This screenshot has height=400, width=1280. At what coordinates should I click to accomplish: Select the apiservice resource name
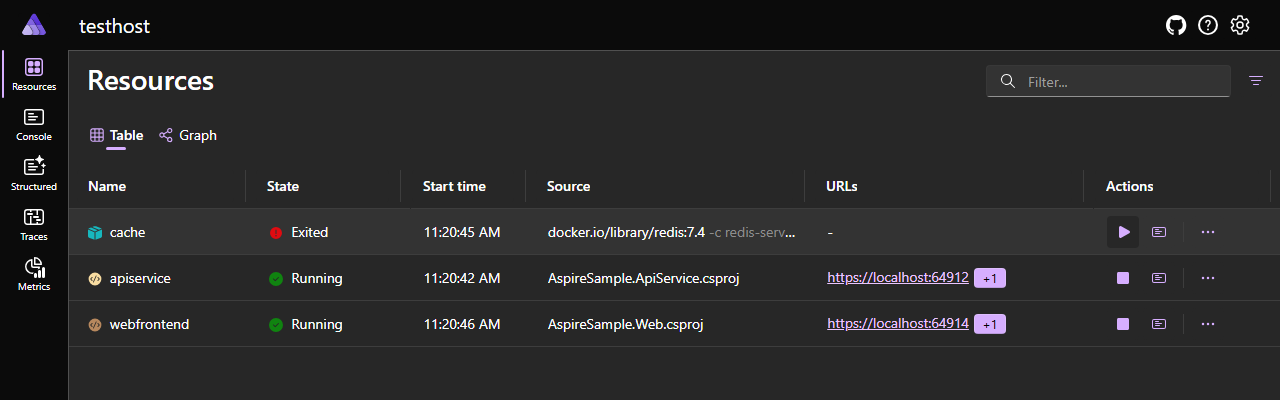coord(140,278)
